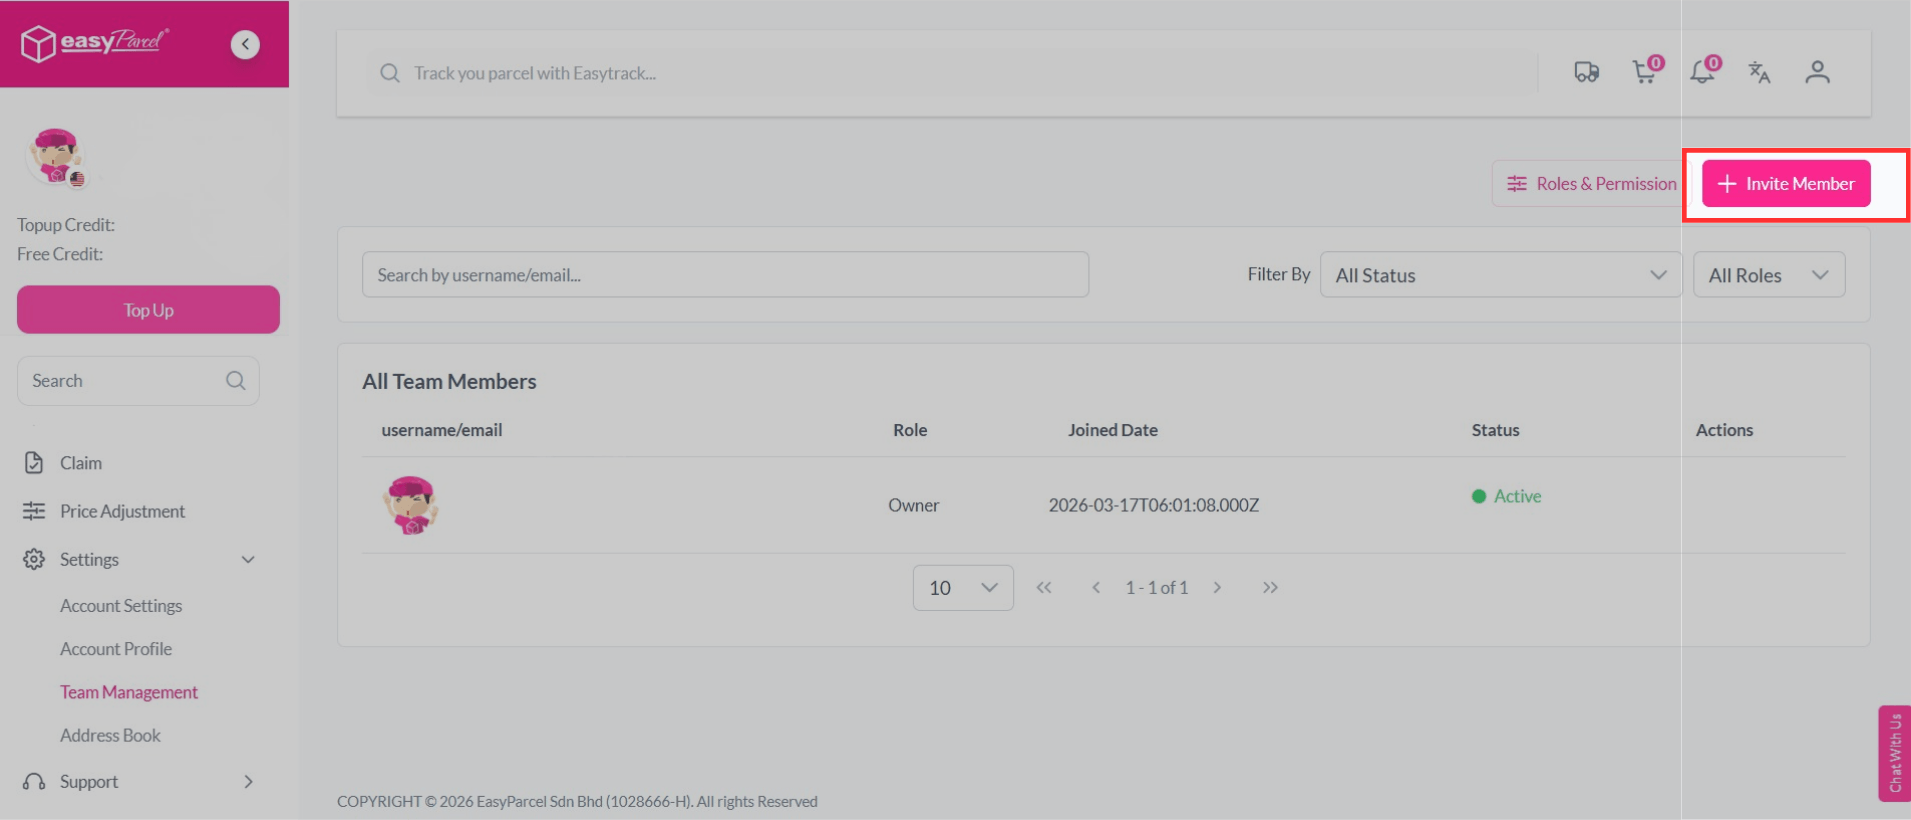The width and height of the screenshot is (1911, 820).
Task: Open the notifications bell
Action: pyautogui.click(x=1702, y=72)
